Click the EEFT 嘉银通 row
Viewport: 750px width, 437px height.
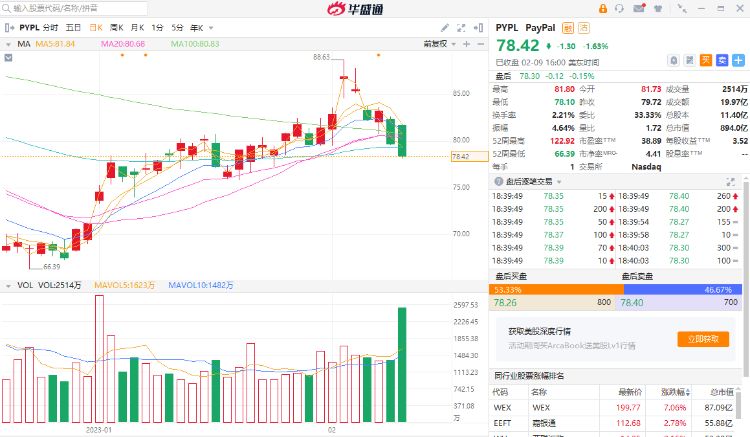coord(614,423)
